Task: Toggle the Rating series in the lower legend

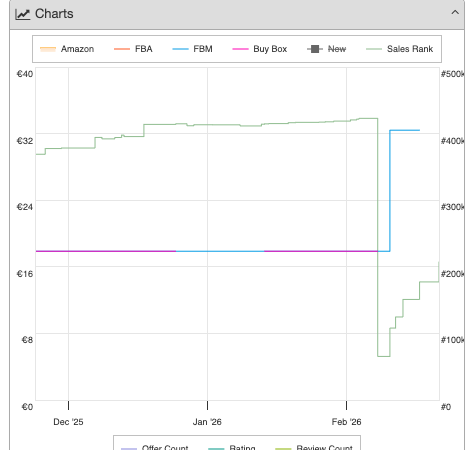Action: tap(232, 447)
